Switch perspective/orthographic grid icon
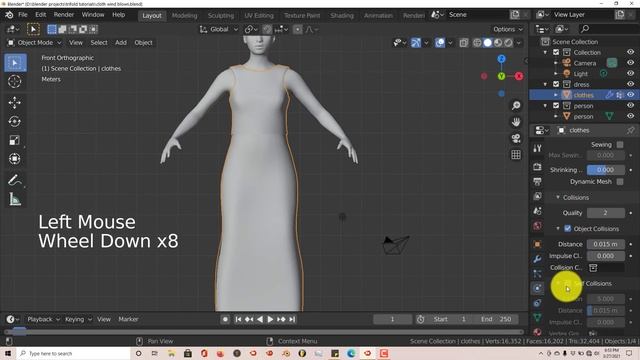This screenshot has height=360, width=640. (x=516, y=155)
